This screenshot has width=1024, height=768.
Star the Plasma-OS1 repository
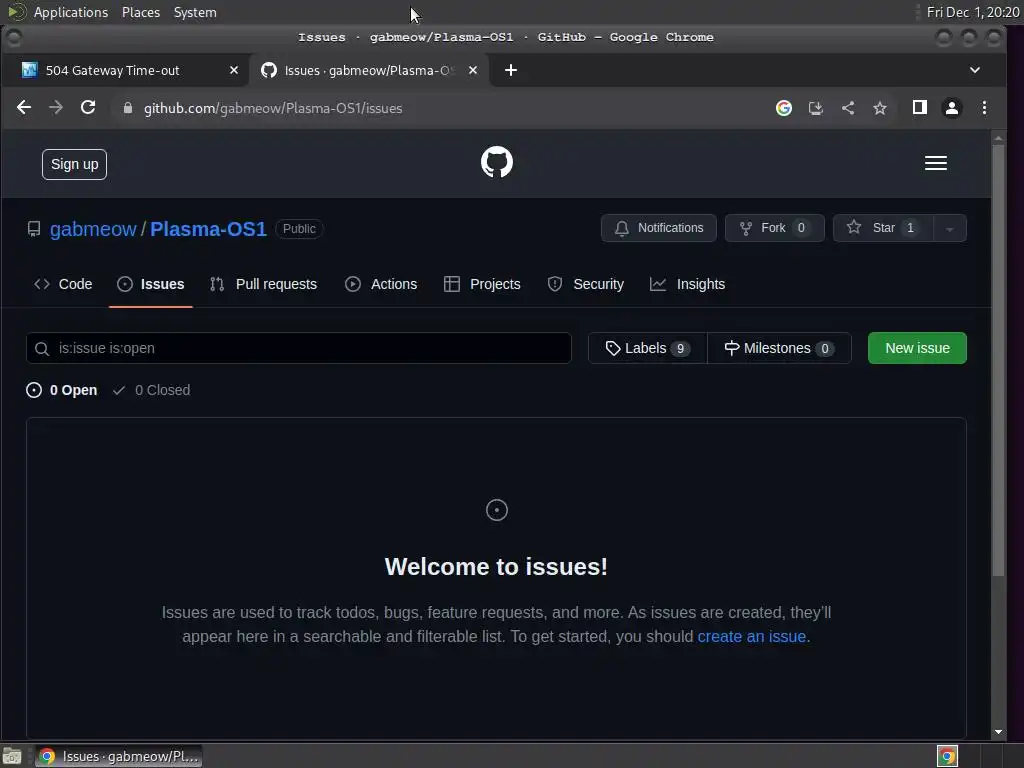point(883,228)
